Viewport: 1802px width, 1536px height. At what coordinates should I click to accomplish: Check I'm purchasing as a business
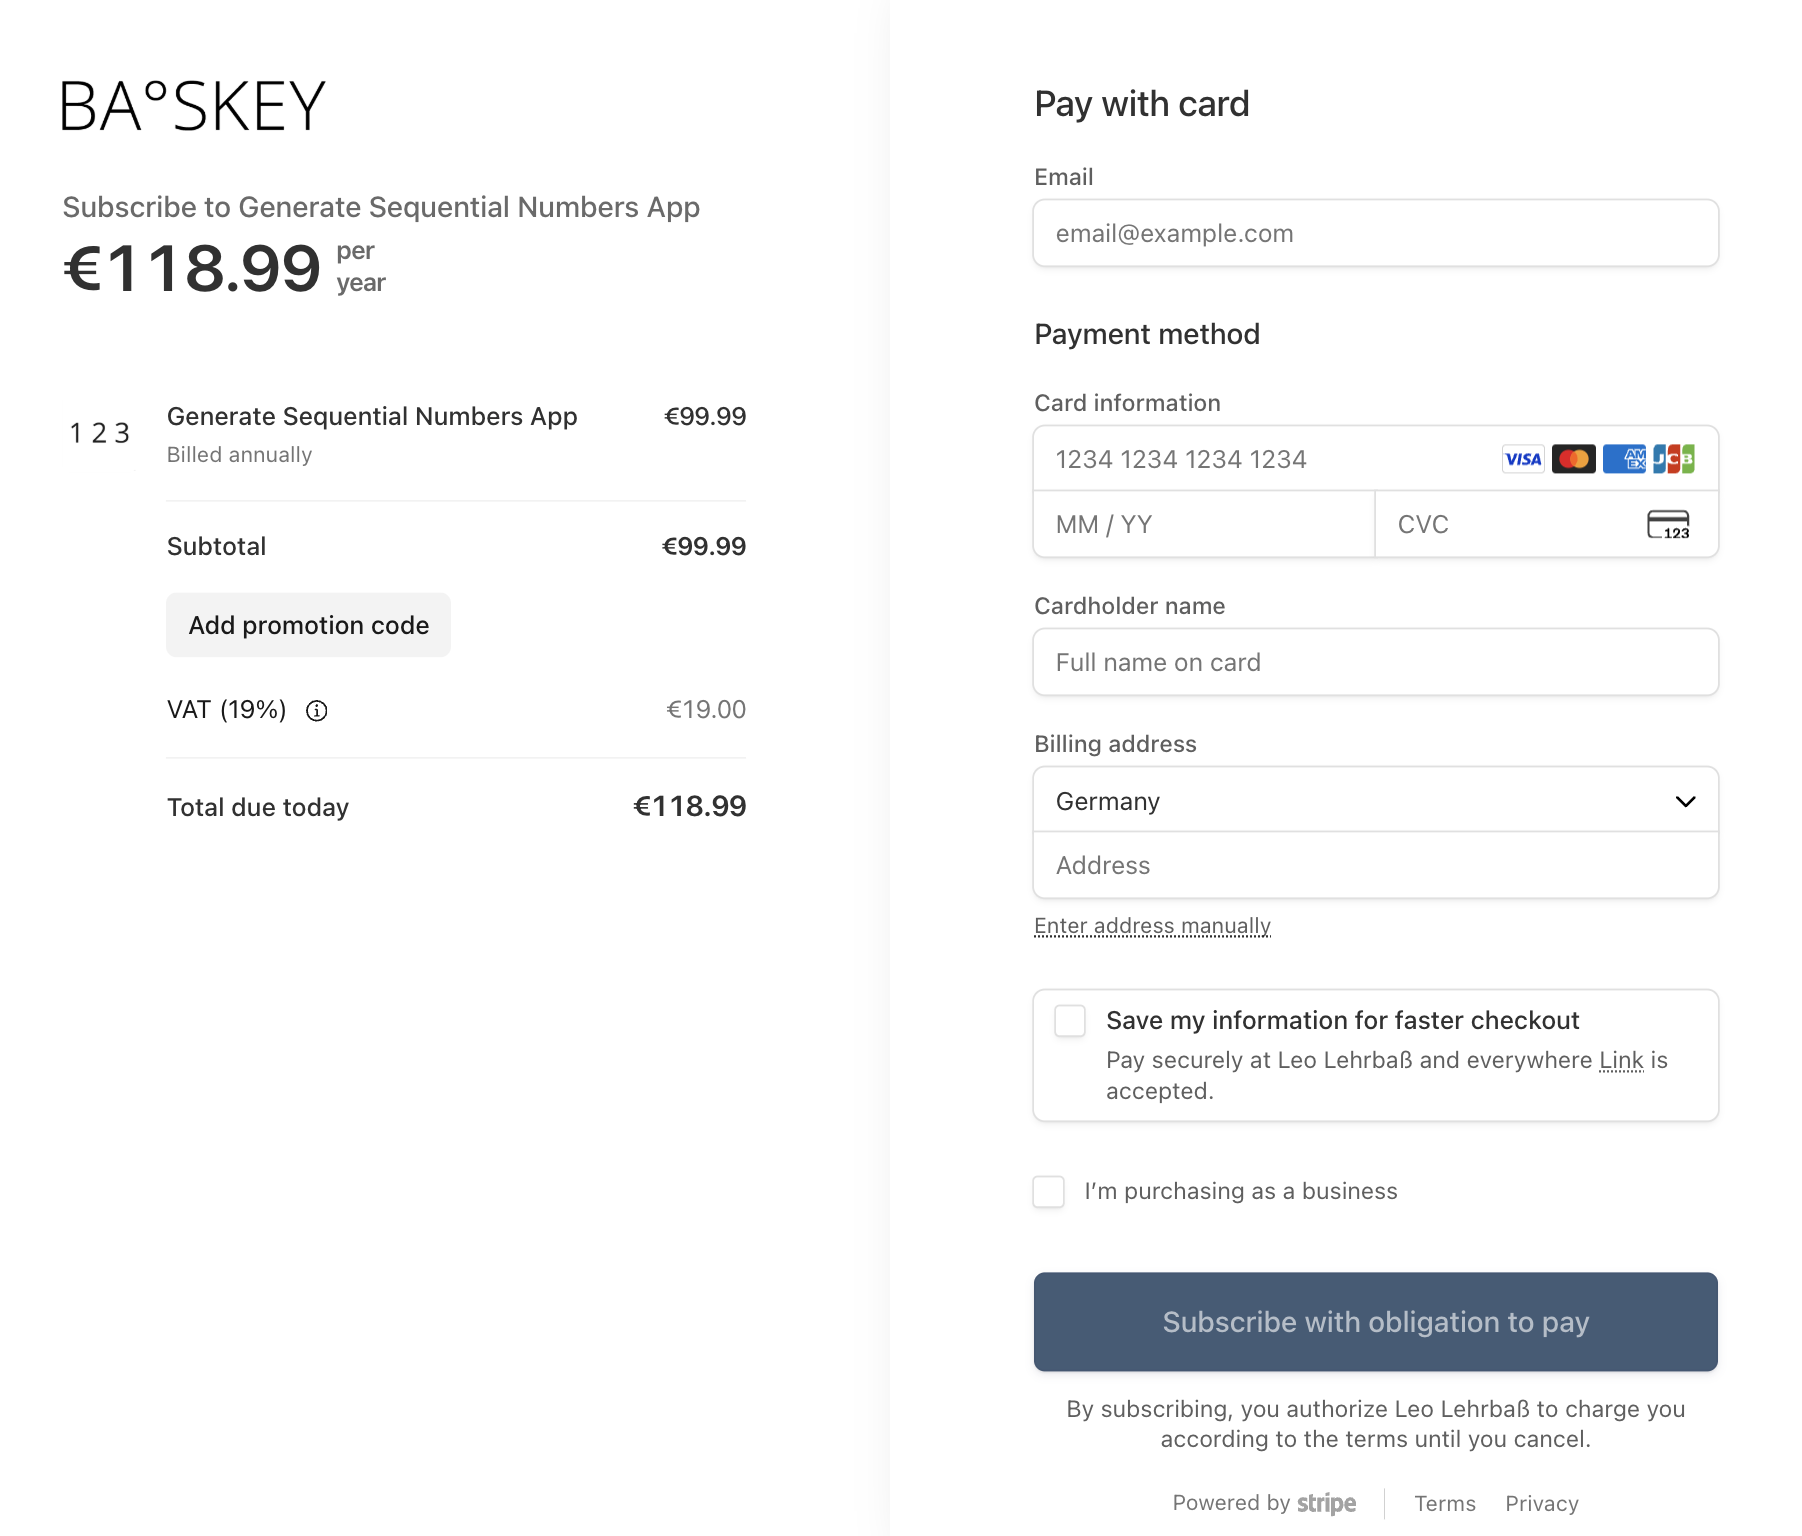pyautogui.click(x=1049, y=1191)
